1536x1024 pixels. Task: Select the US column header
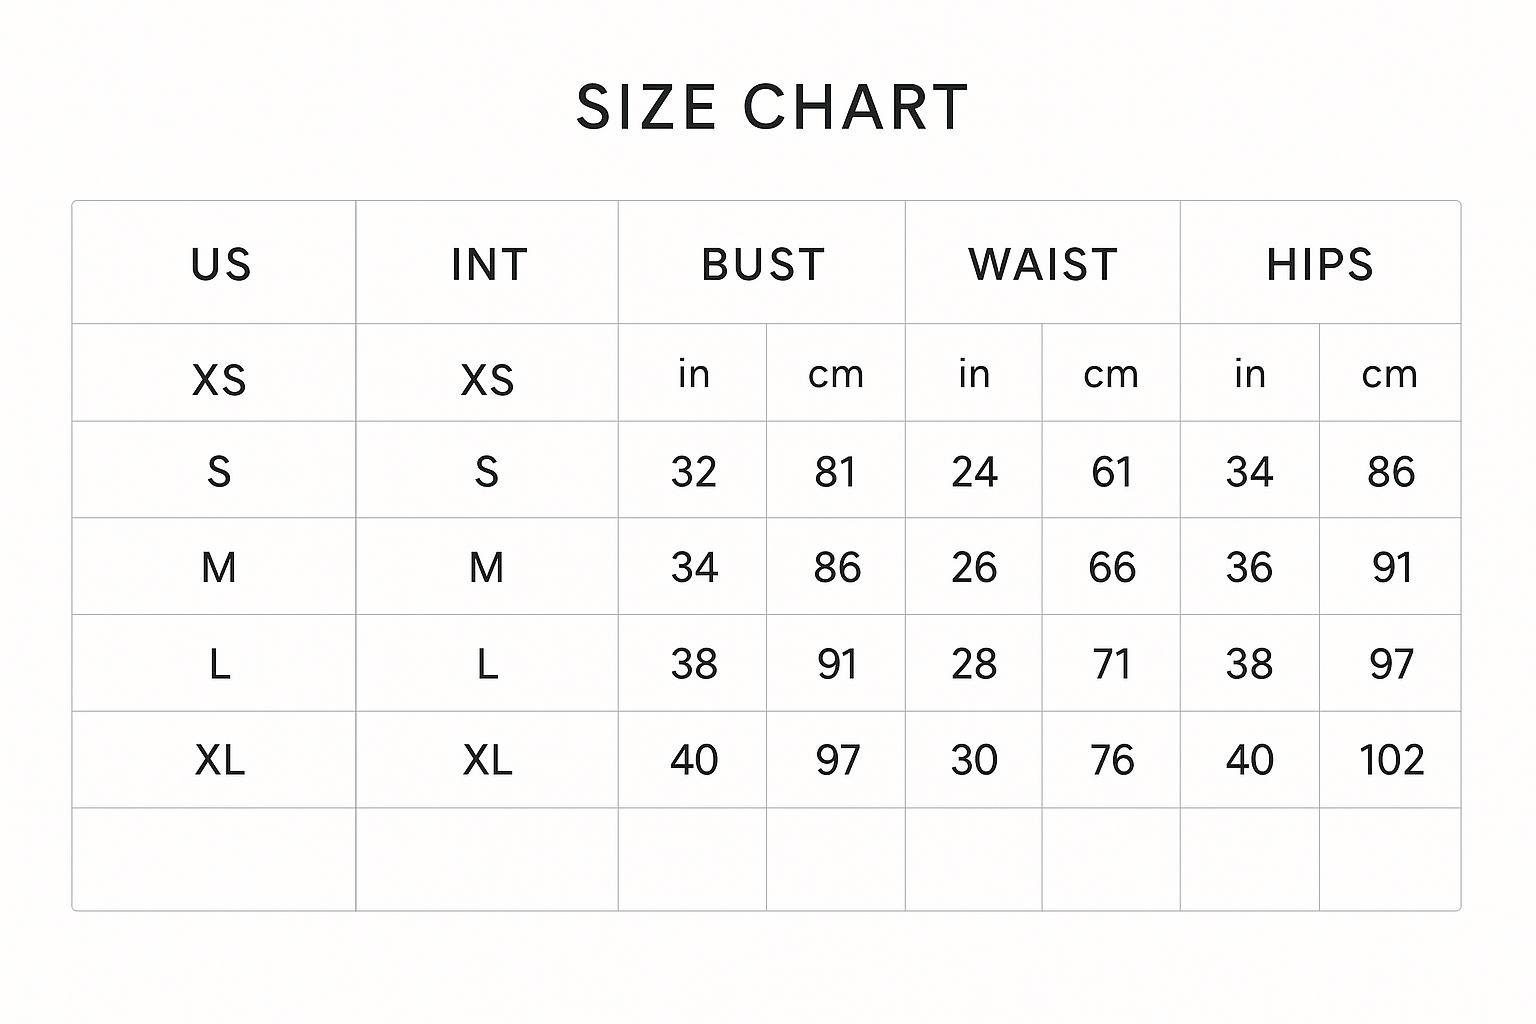pyautogui.click(x=220, y=265)
